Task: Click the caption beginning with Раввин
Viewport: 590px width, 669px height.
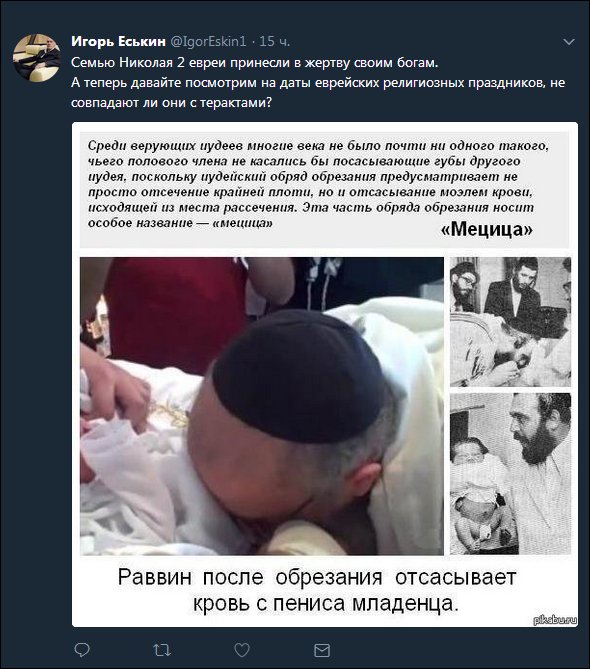Action: [x=317, y=590]
